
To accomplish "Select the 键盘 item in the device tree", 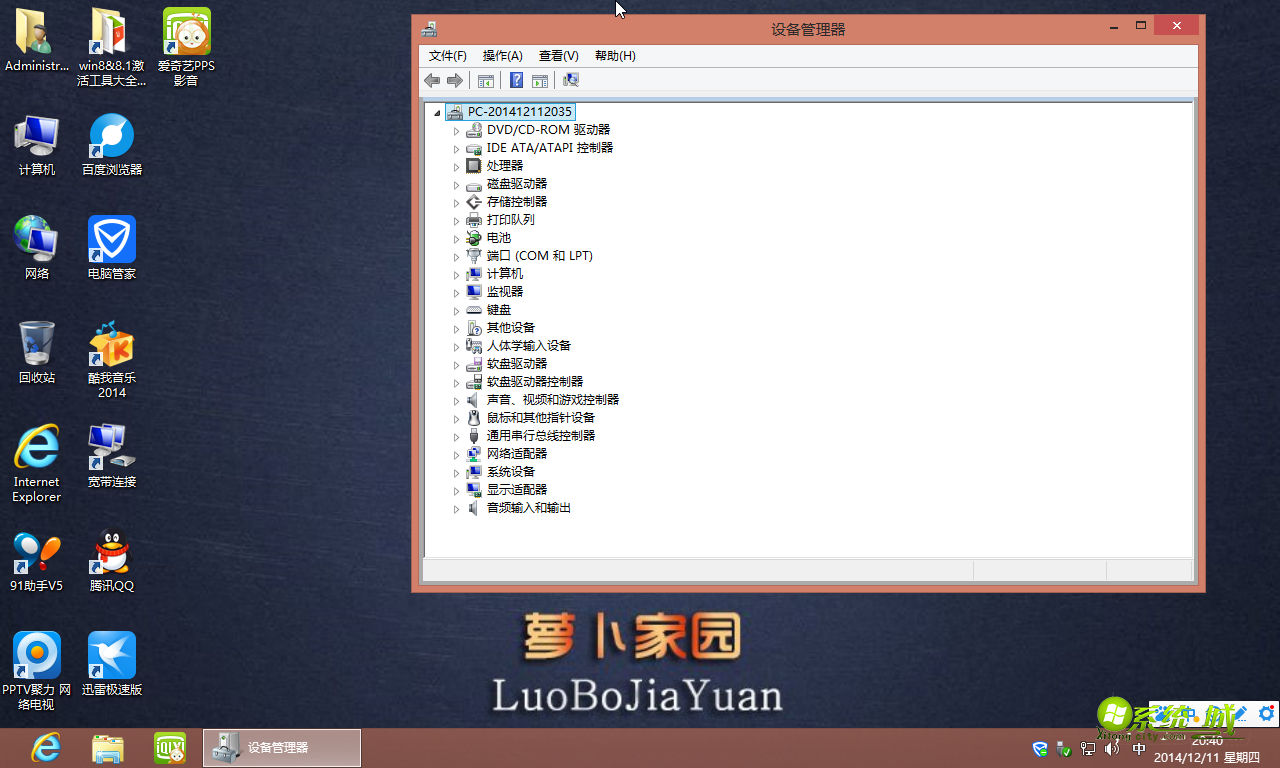I will click(497, 309).
